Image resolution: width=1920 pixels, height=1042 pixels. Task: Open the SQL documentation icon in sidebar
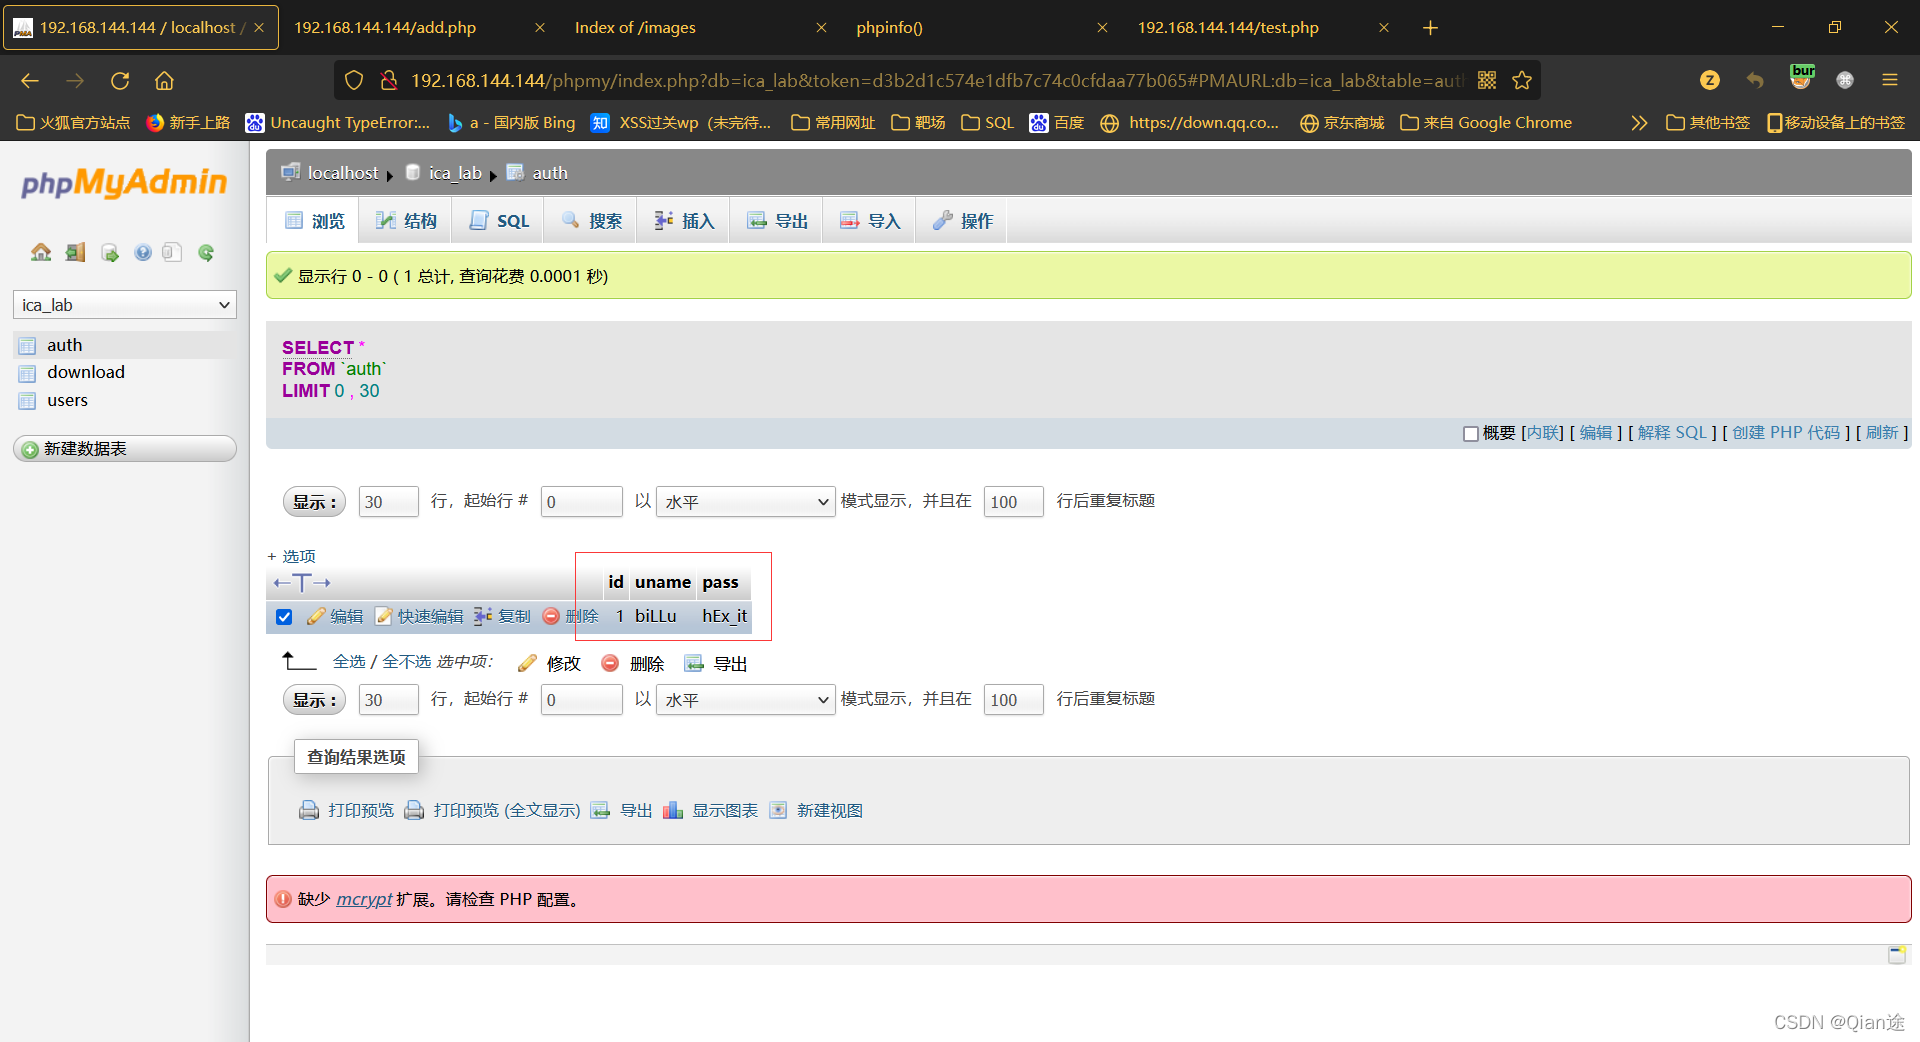(x=173, y=252)
